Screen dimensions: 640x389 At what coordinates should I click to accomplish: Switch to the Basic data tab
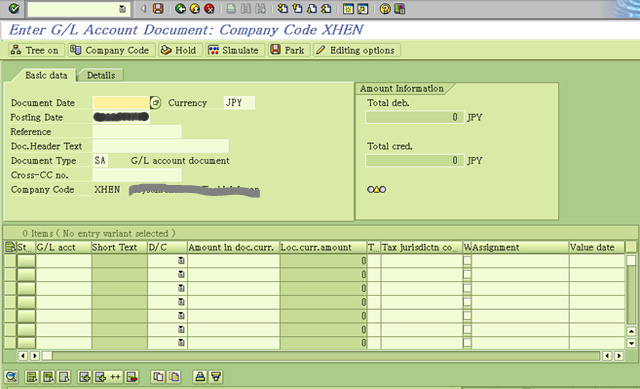click(46, 75)
